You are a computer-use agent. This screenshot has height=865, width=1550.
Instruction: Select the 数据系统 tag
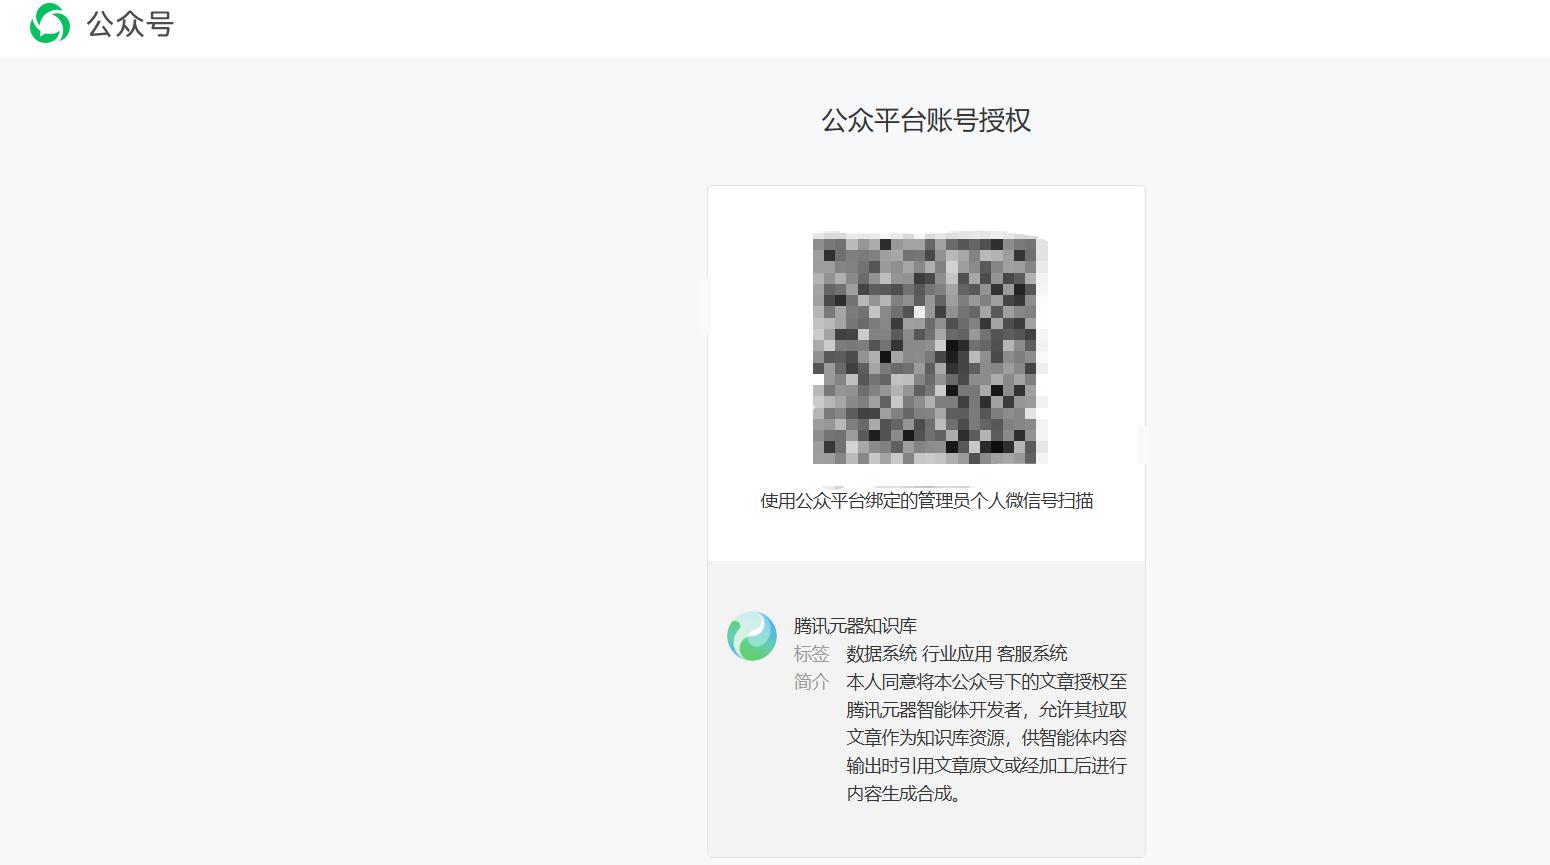coord(881,654)
